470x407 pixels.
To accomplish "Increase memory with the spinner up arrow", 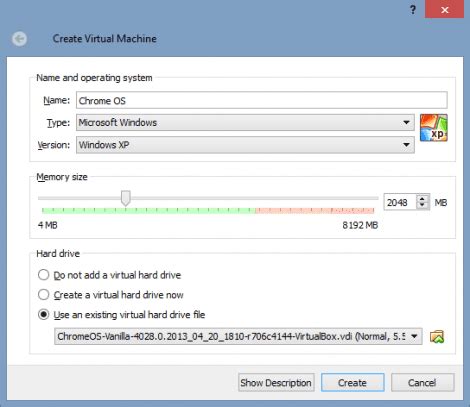I will 422,198.
